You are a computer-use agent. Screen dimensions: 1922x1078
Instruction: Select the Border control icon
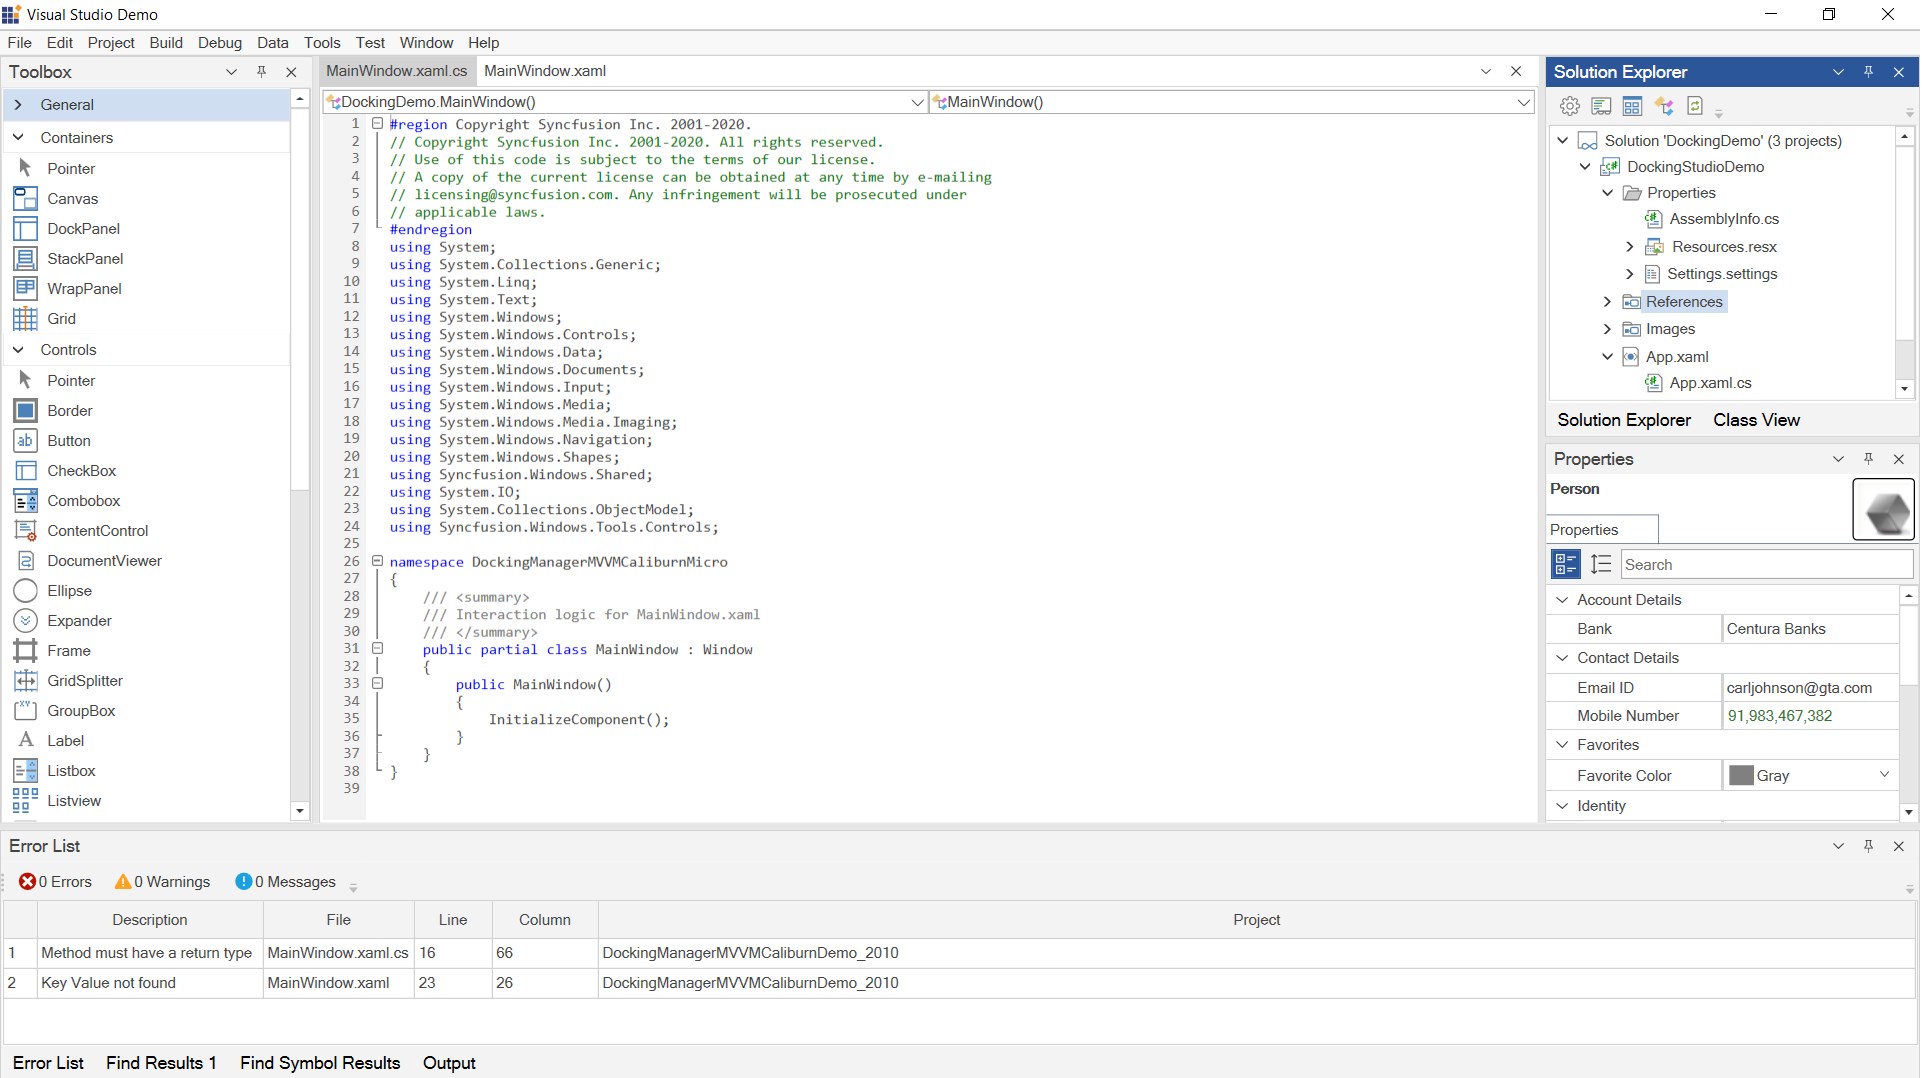[25, 411]
